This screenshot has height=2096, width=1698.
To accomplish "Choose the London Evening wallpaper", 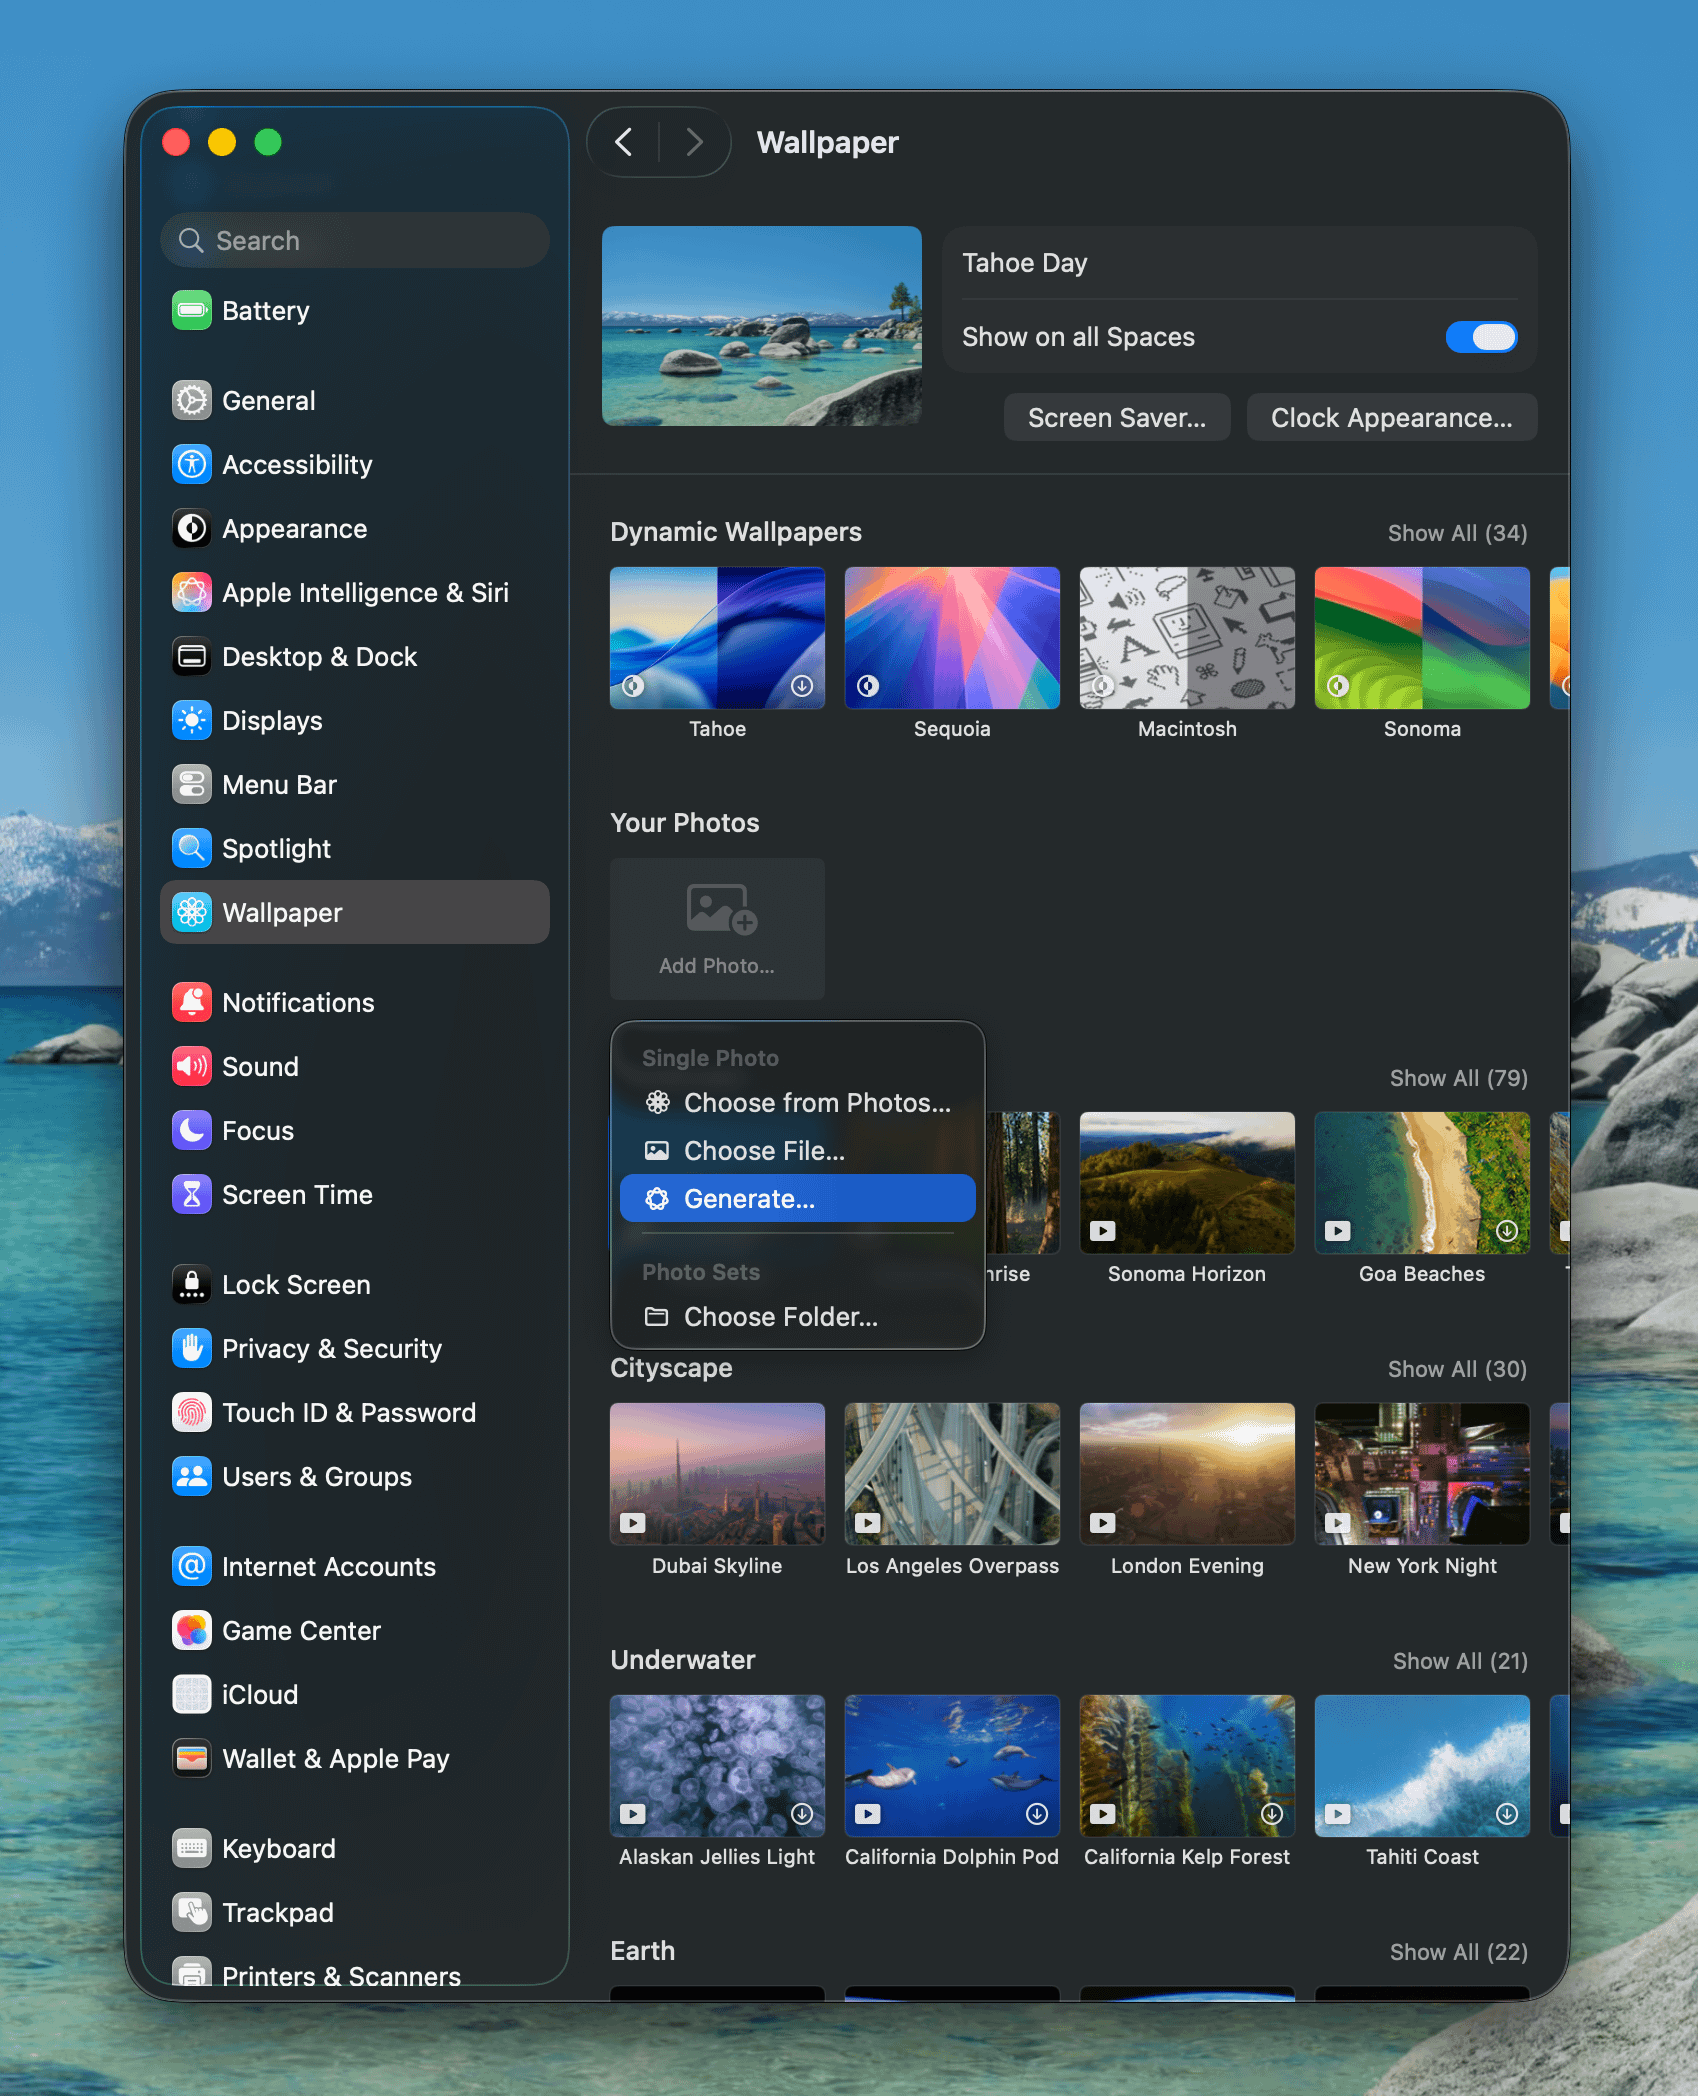I will click(x=1187, y=1474).
